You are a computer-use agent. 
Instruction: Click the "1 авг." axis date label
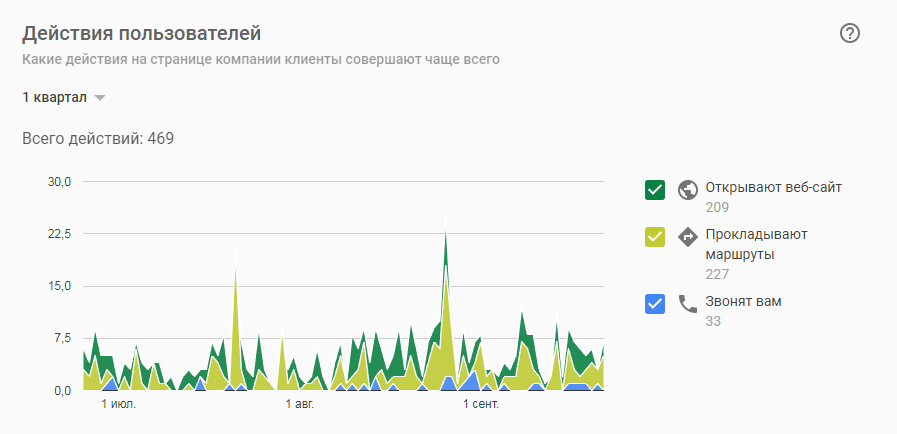[x=299, y=405]
